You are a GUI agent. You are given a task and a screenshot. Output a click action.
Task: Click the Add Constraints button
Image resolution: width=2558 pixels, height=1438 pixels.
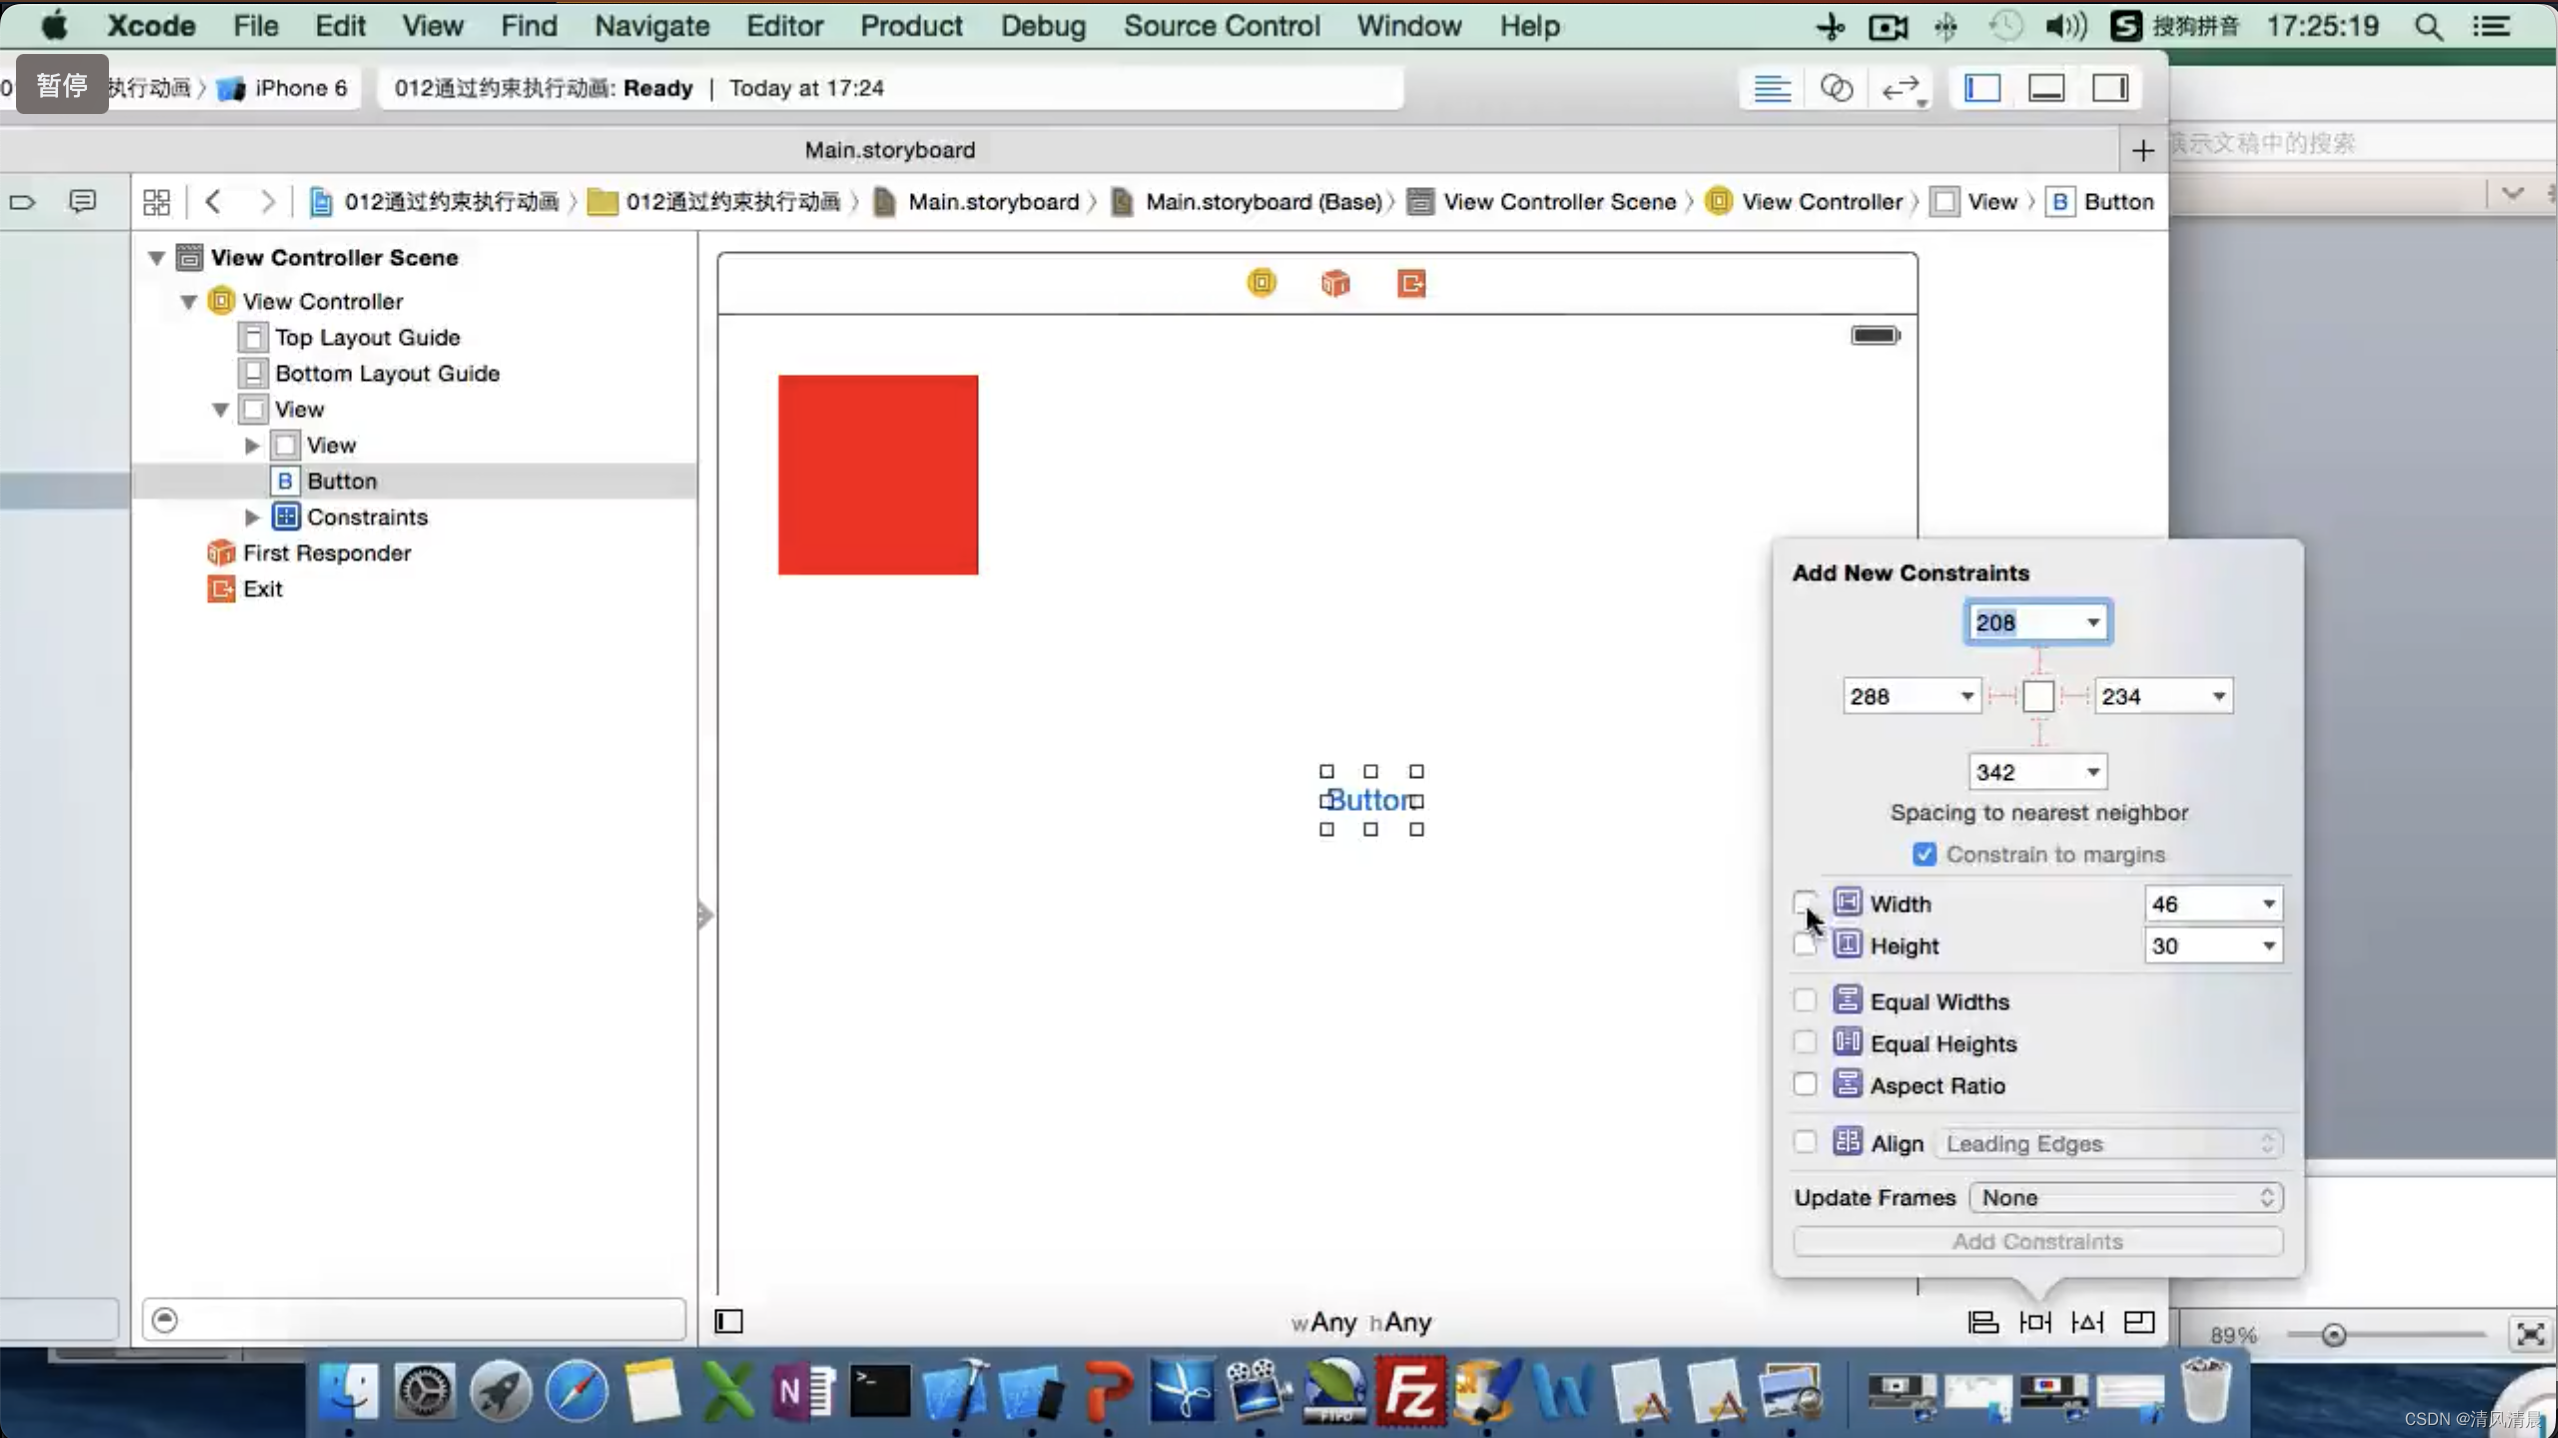click(2038, 1241)
